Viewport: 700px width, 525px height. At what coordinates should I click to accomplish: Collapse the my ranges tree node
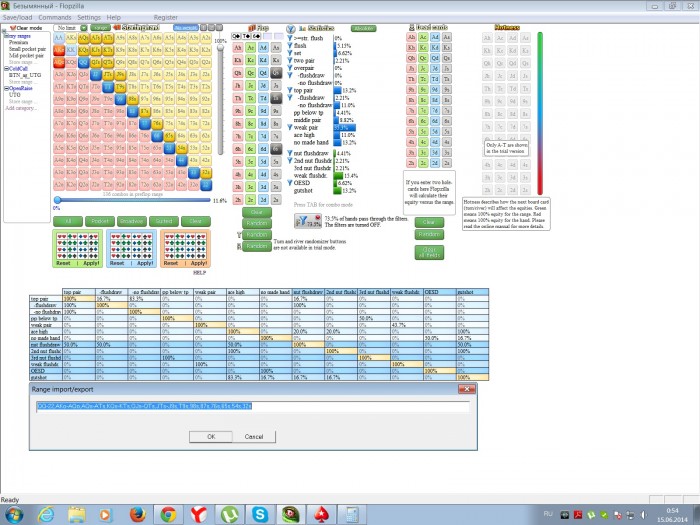(x=5, y=36)
